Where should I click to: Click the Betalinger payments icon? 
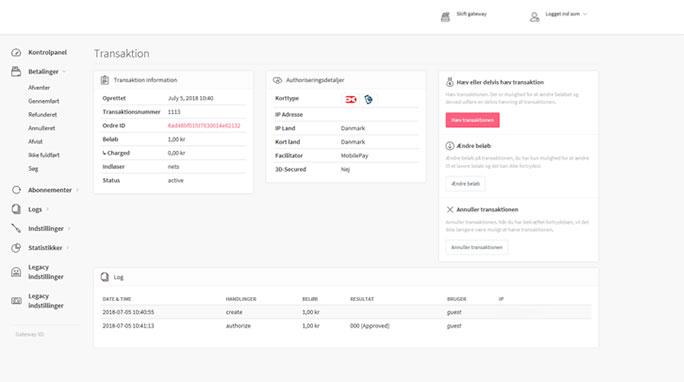16,72
